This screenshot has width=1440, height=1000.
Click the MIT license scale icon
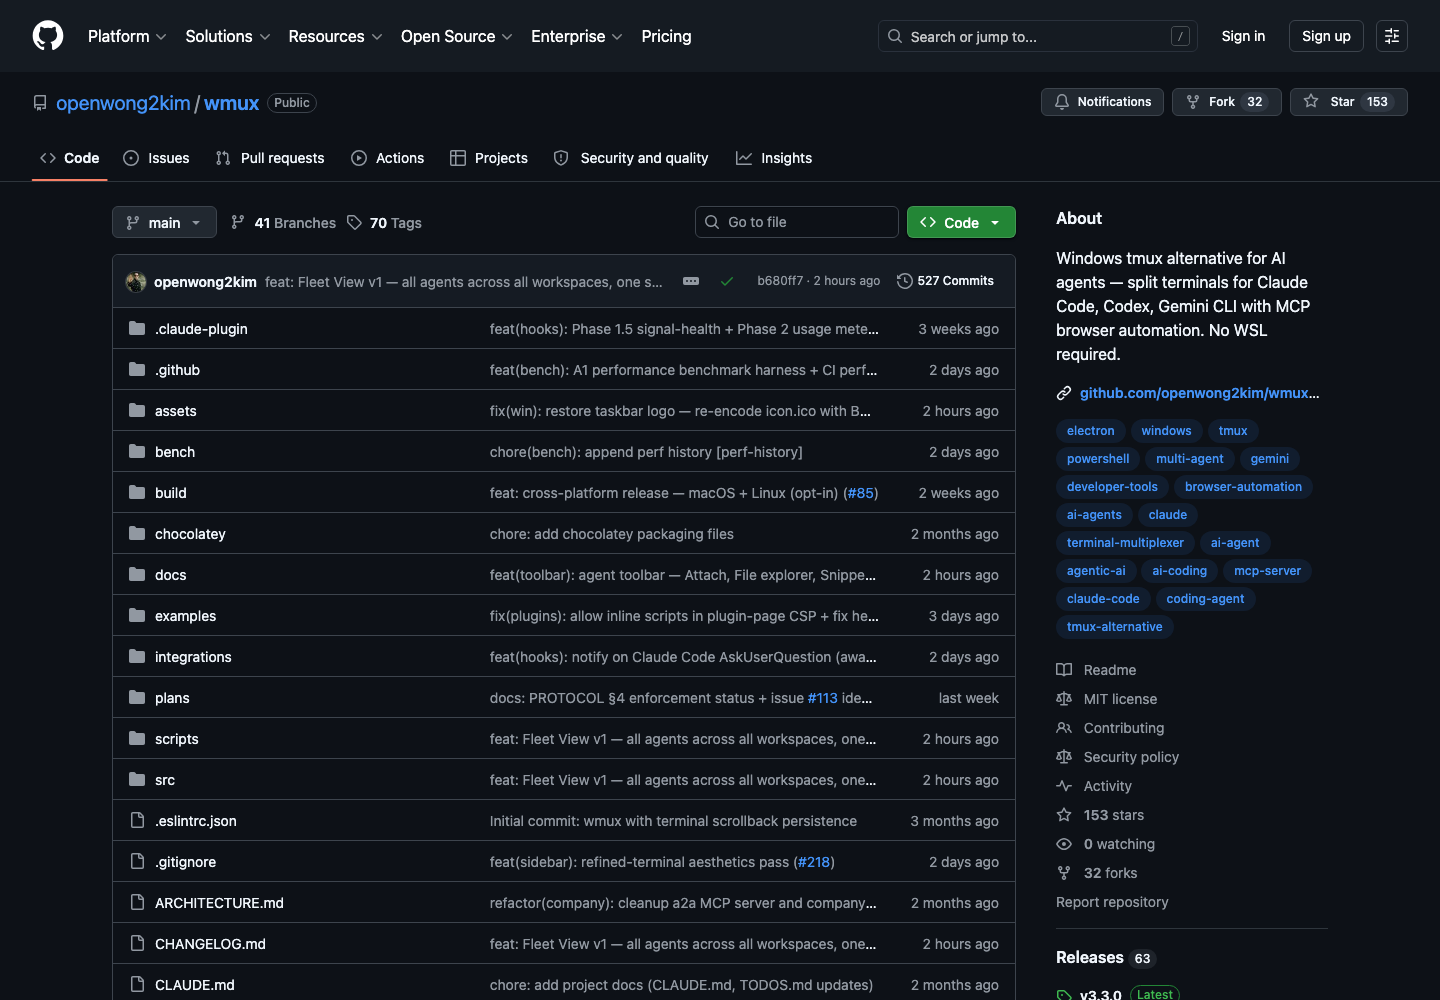click(x=1064, y=699)
